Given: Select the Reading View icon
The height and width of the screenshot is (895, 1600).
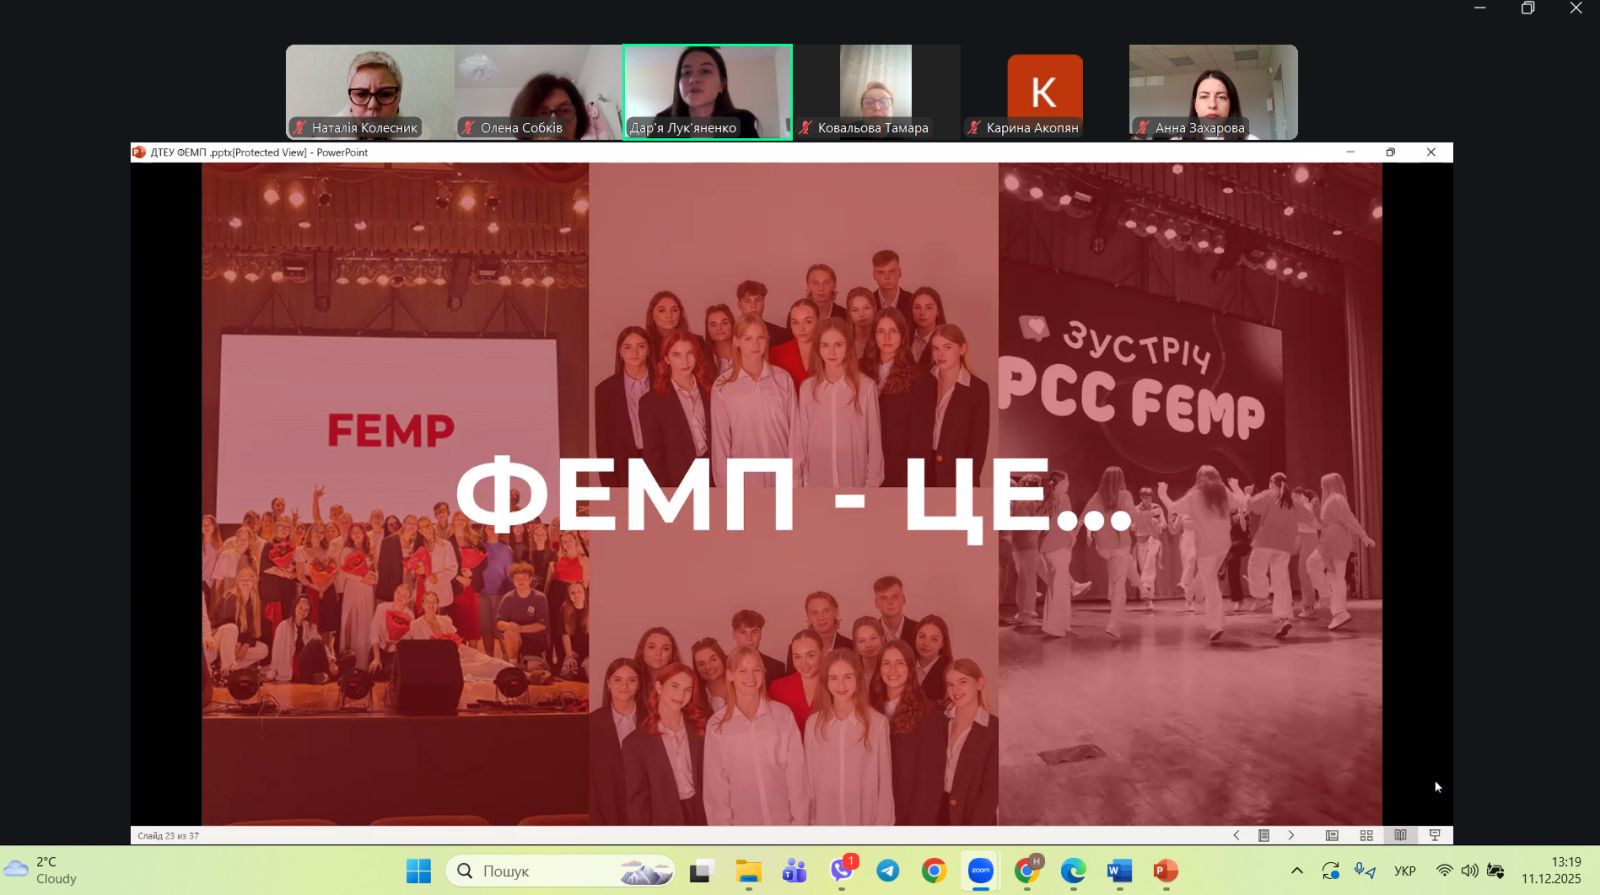Looking at the screenshot, I should [1400, 835].
